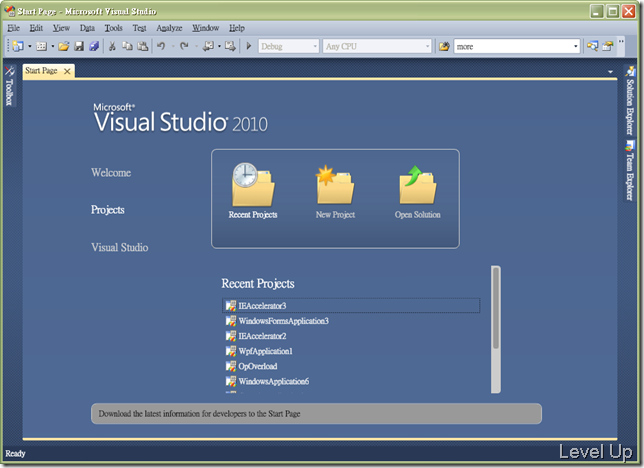
Task: Click the Ready status bar text
Action: [15, 454]
